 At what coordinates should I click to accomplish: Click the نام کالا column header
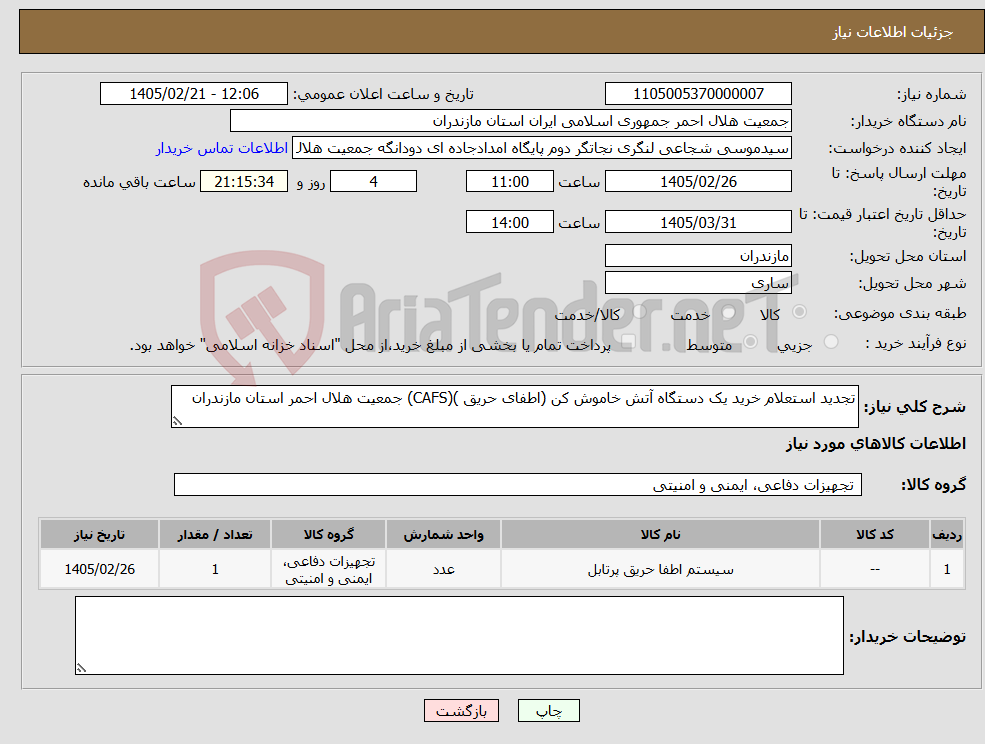[660, 534]
